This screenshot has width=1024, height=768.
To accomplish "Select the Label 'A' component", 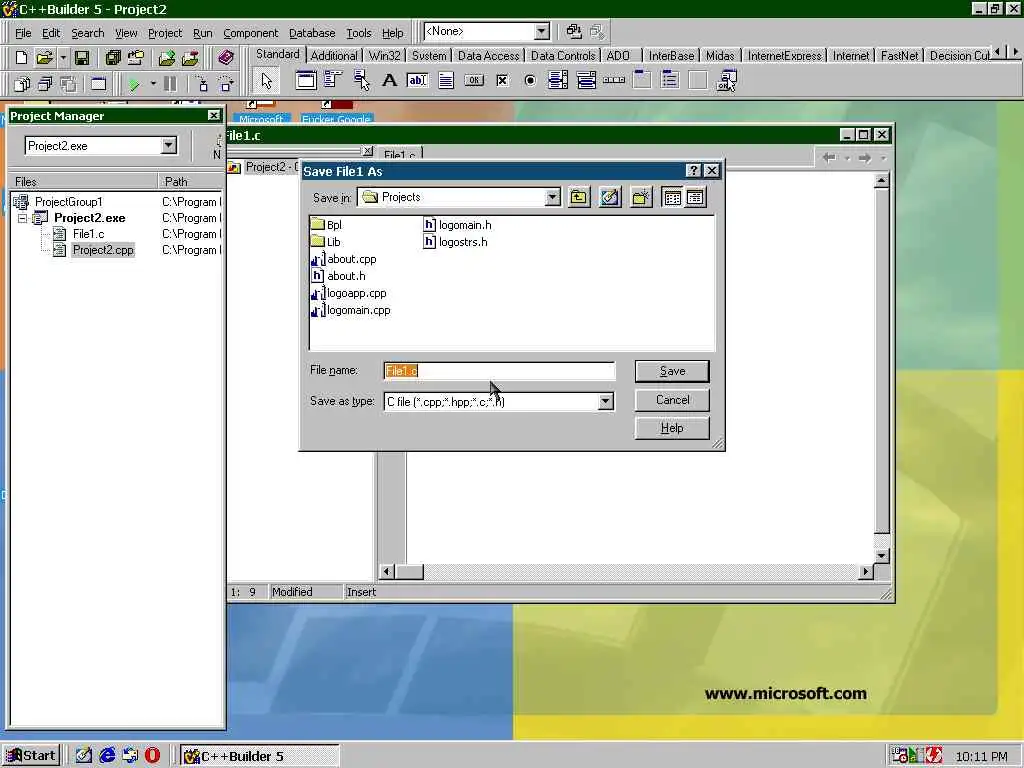I will pyautogui.click(x=389, y=80).
